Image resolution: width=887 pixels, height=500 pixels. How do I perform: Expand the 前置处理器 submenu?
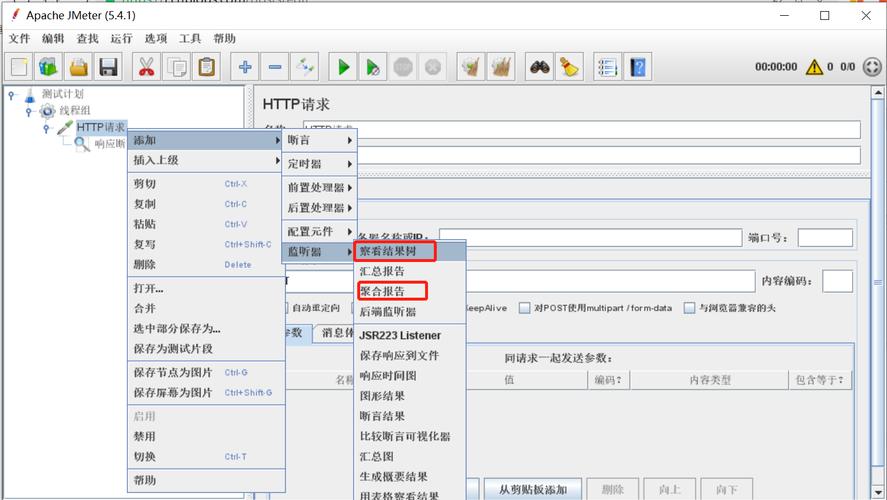[320, 188]
